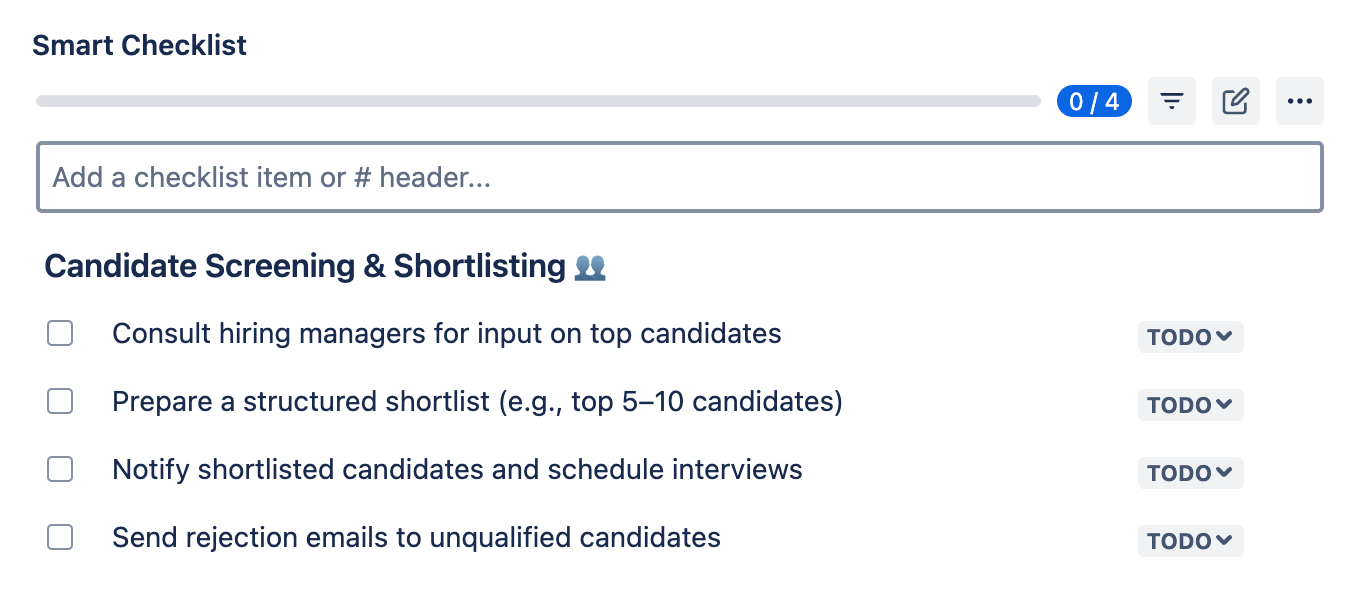Change status of Notify shortlisted candidates item

pyautogui.click(x=1190, y=473)
